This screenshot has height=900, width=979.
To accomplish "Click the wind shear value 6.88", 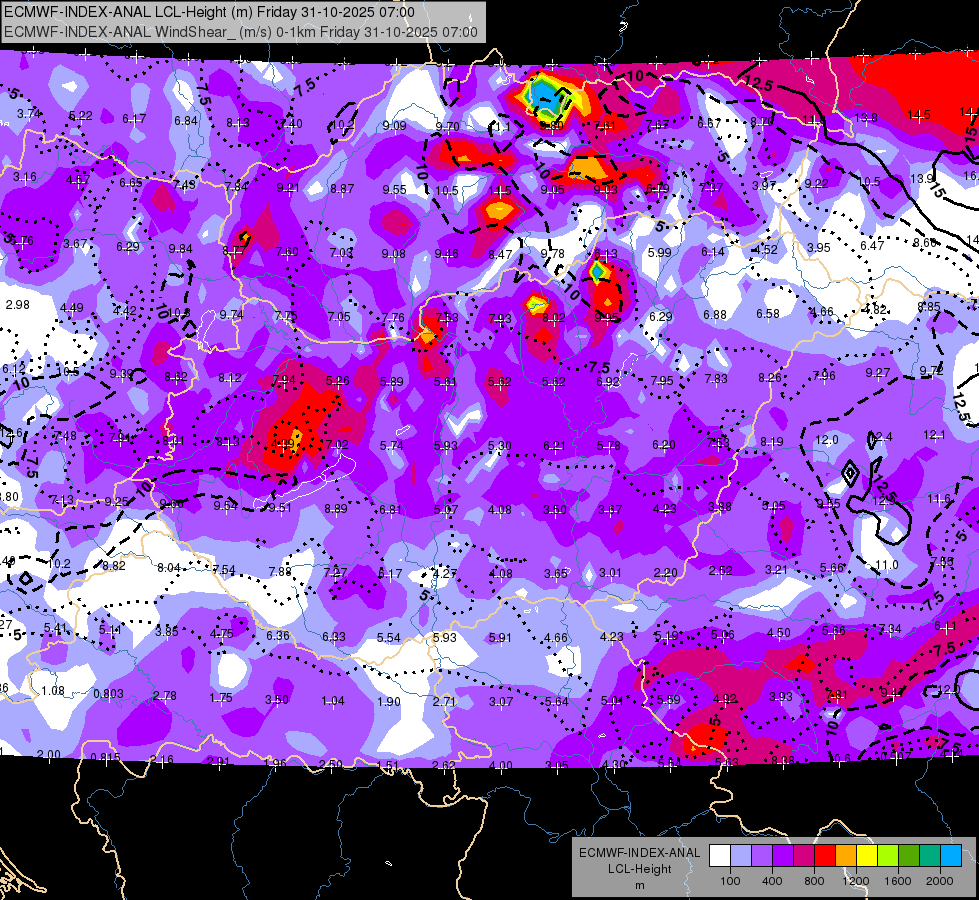I will 715,314.
